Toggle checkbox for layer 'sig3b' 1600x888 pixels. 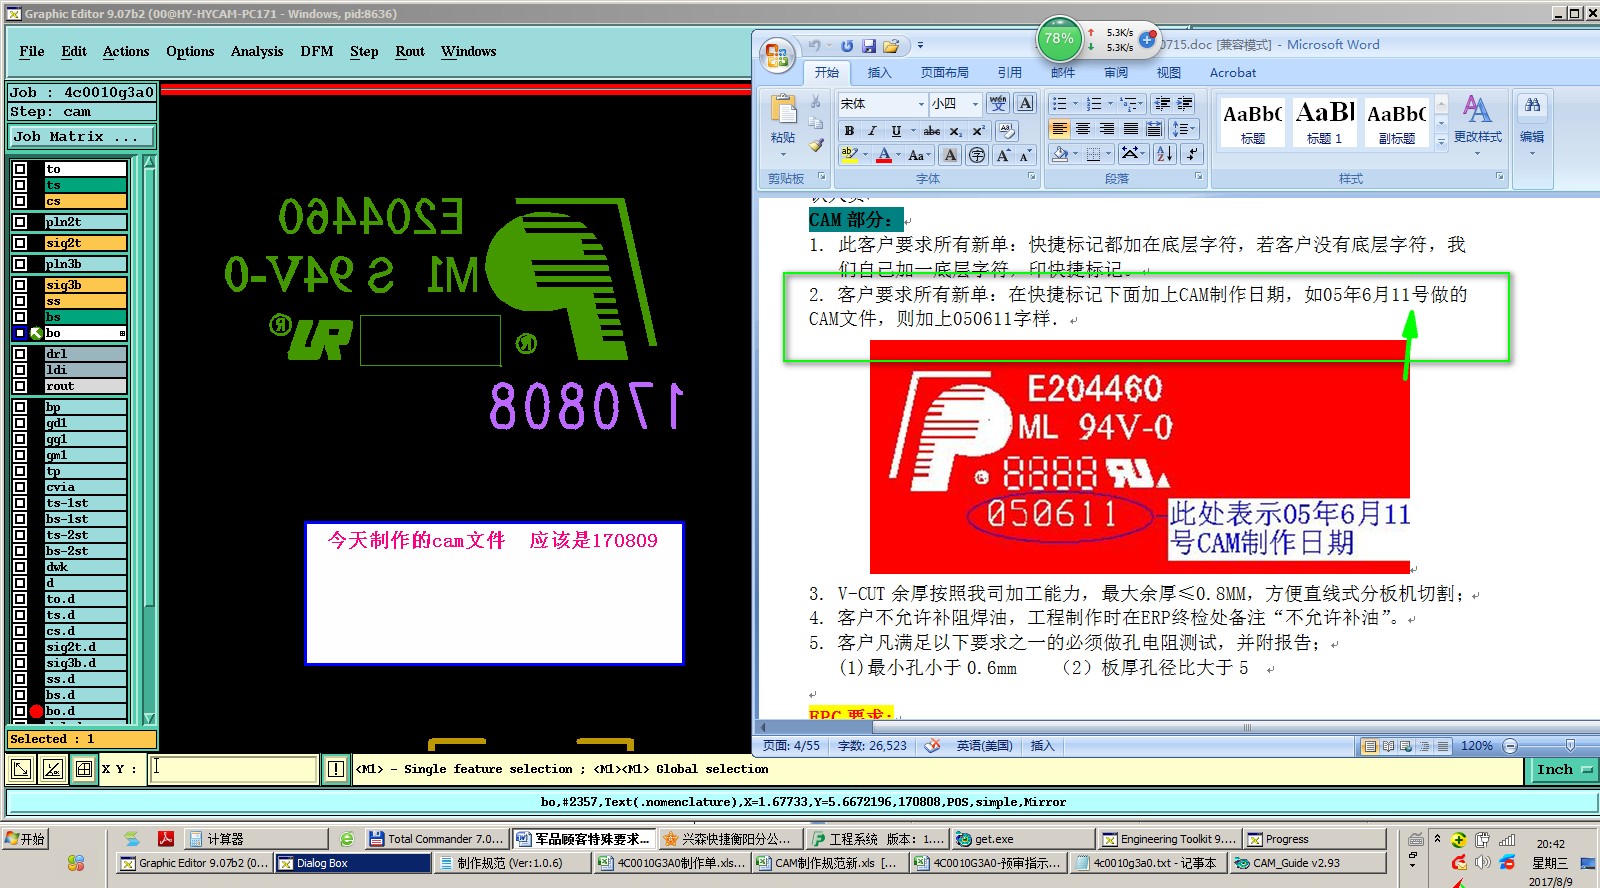click(x=20, y=285)
